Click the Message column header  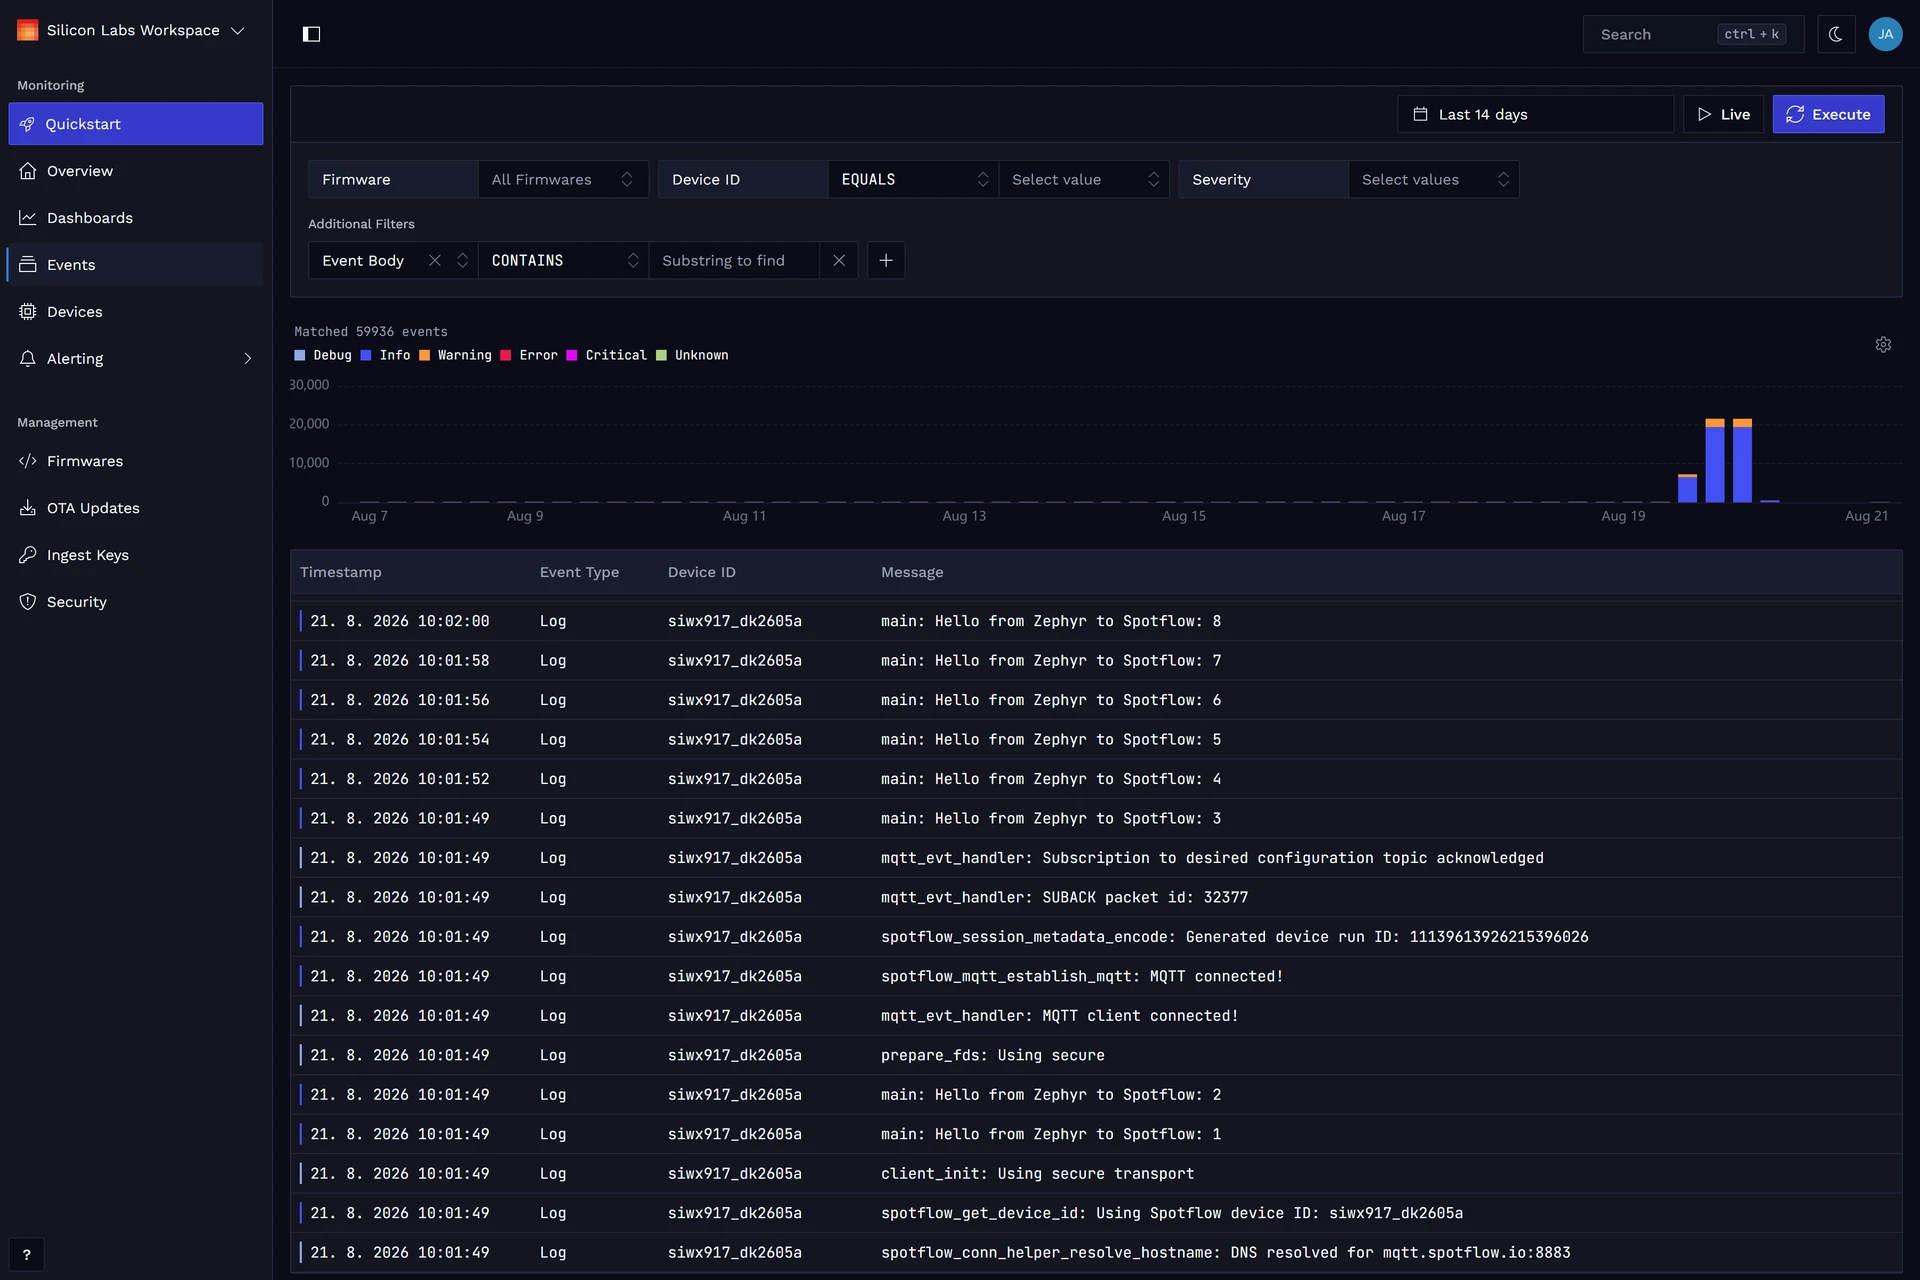[912, 572]
